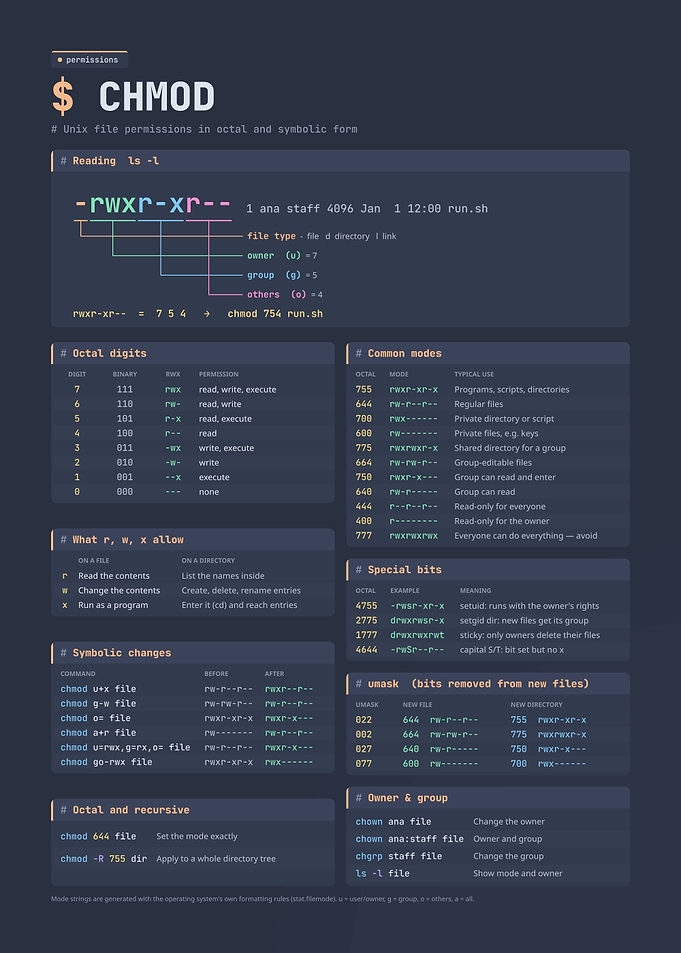Select the blue "group (g)" label
This screenshot has height=953, width=681.
click(274, 275)
